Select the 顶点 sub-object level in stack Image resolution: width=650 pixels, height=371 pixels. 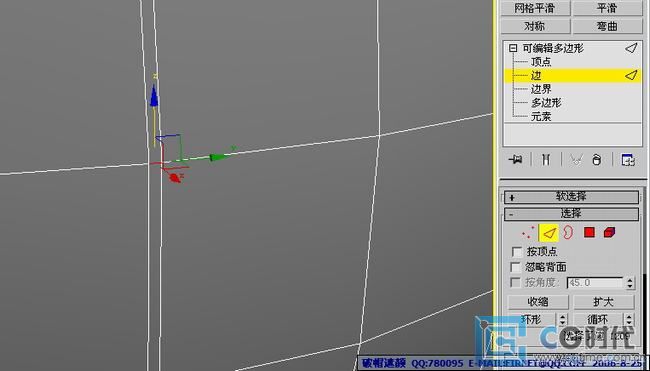point(541,62)
